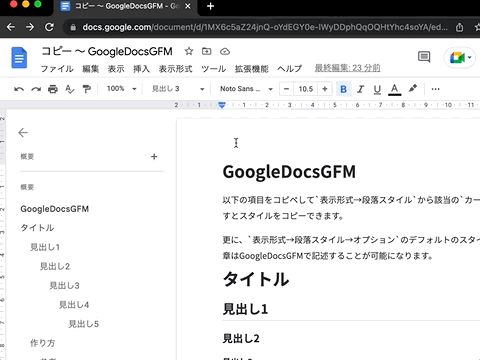The height and width of the screenshot is (360, 480).
Task: Star the document
Action: pyautogui.click(x=189, y=51)
